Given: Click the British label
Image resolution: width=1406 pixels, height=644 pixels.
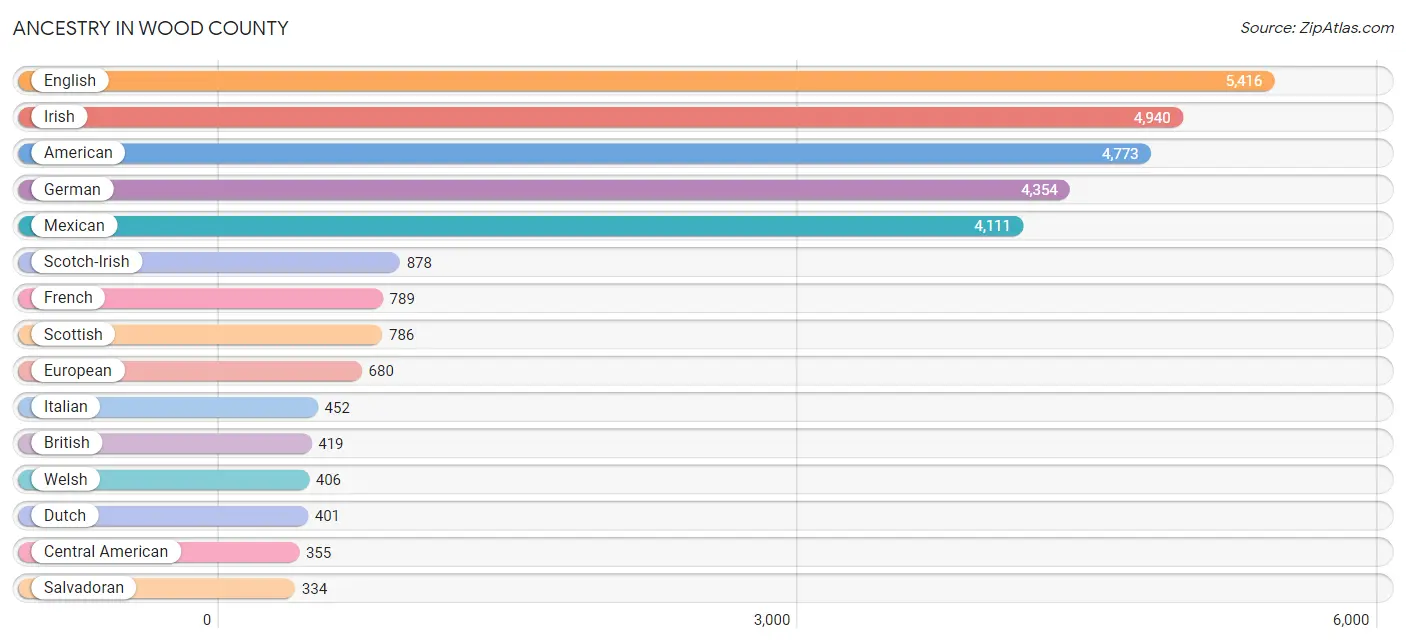Looking at the screenshot, I should click(67, 443).
